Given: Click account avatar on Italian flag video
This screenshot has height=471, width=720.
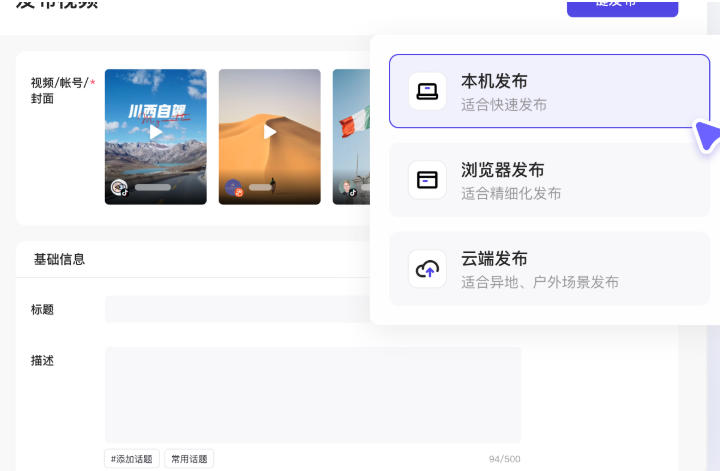Looking at the screenshot, I should (x=345, y=188).
